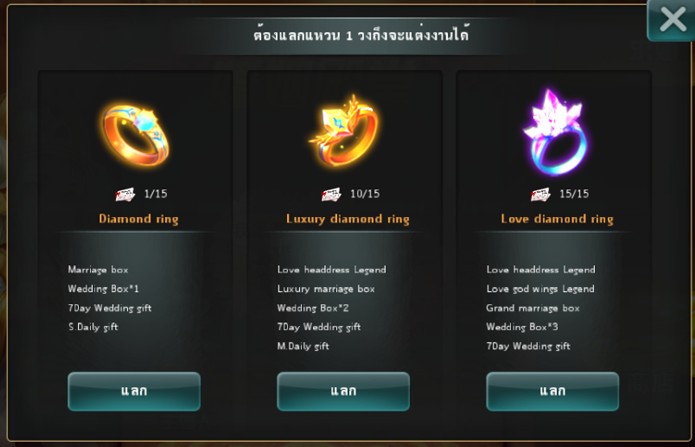The width and height of the screenshot is (695, 447).
Task: Select the Marriage box reward entry
Action: coord(98,270)
